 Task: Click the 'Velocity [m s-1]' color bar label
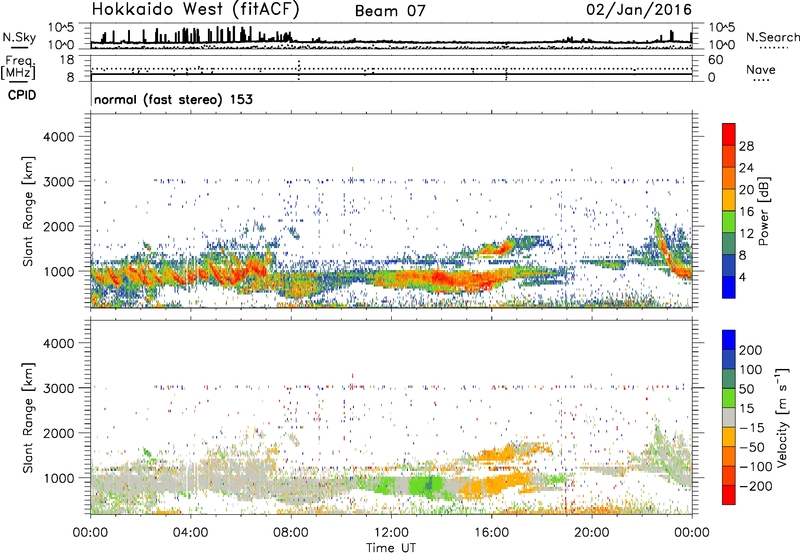(782, 417)
